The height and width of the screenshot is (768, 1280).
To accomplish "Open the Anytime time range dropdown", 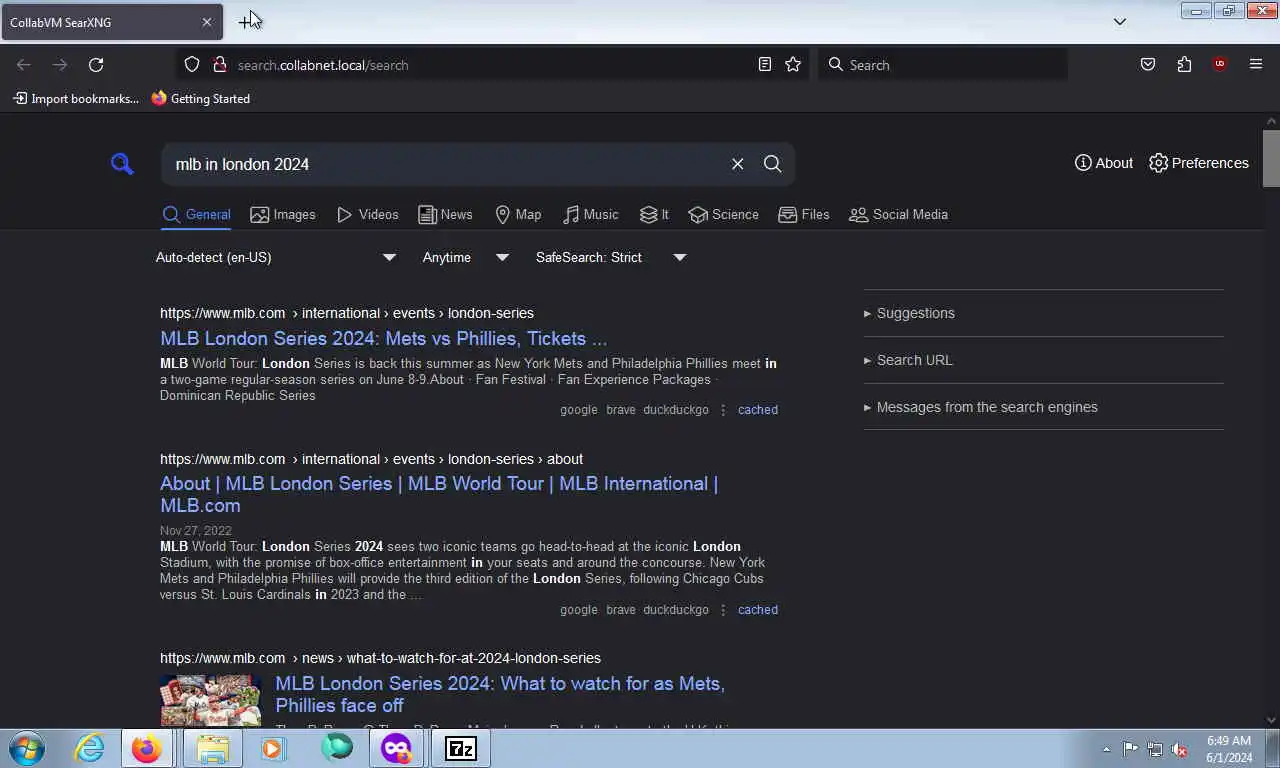I will tap(466, 257).
